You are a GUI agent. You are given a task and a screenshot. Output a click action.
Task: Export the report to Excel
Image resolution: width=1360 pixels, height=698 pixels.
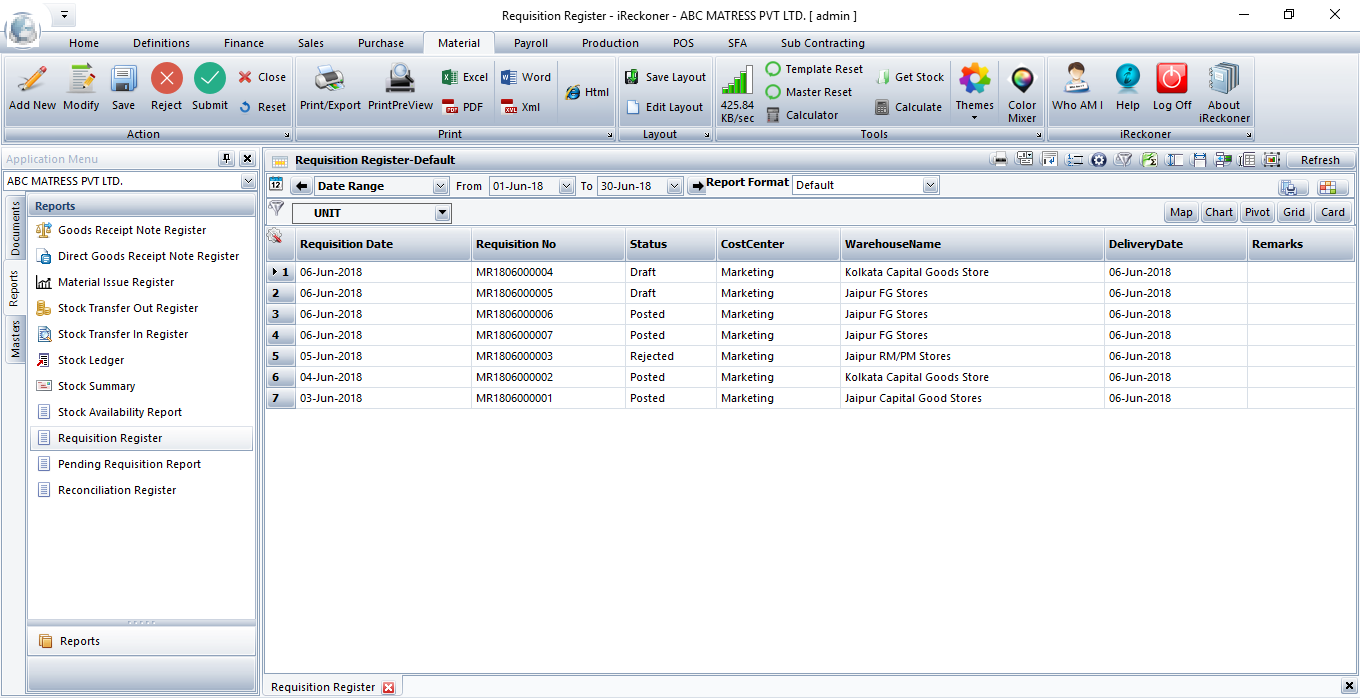[465, 77]
